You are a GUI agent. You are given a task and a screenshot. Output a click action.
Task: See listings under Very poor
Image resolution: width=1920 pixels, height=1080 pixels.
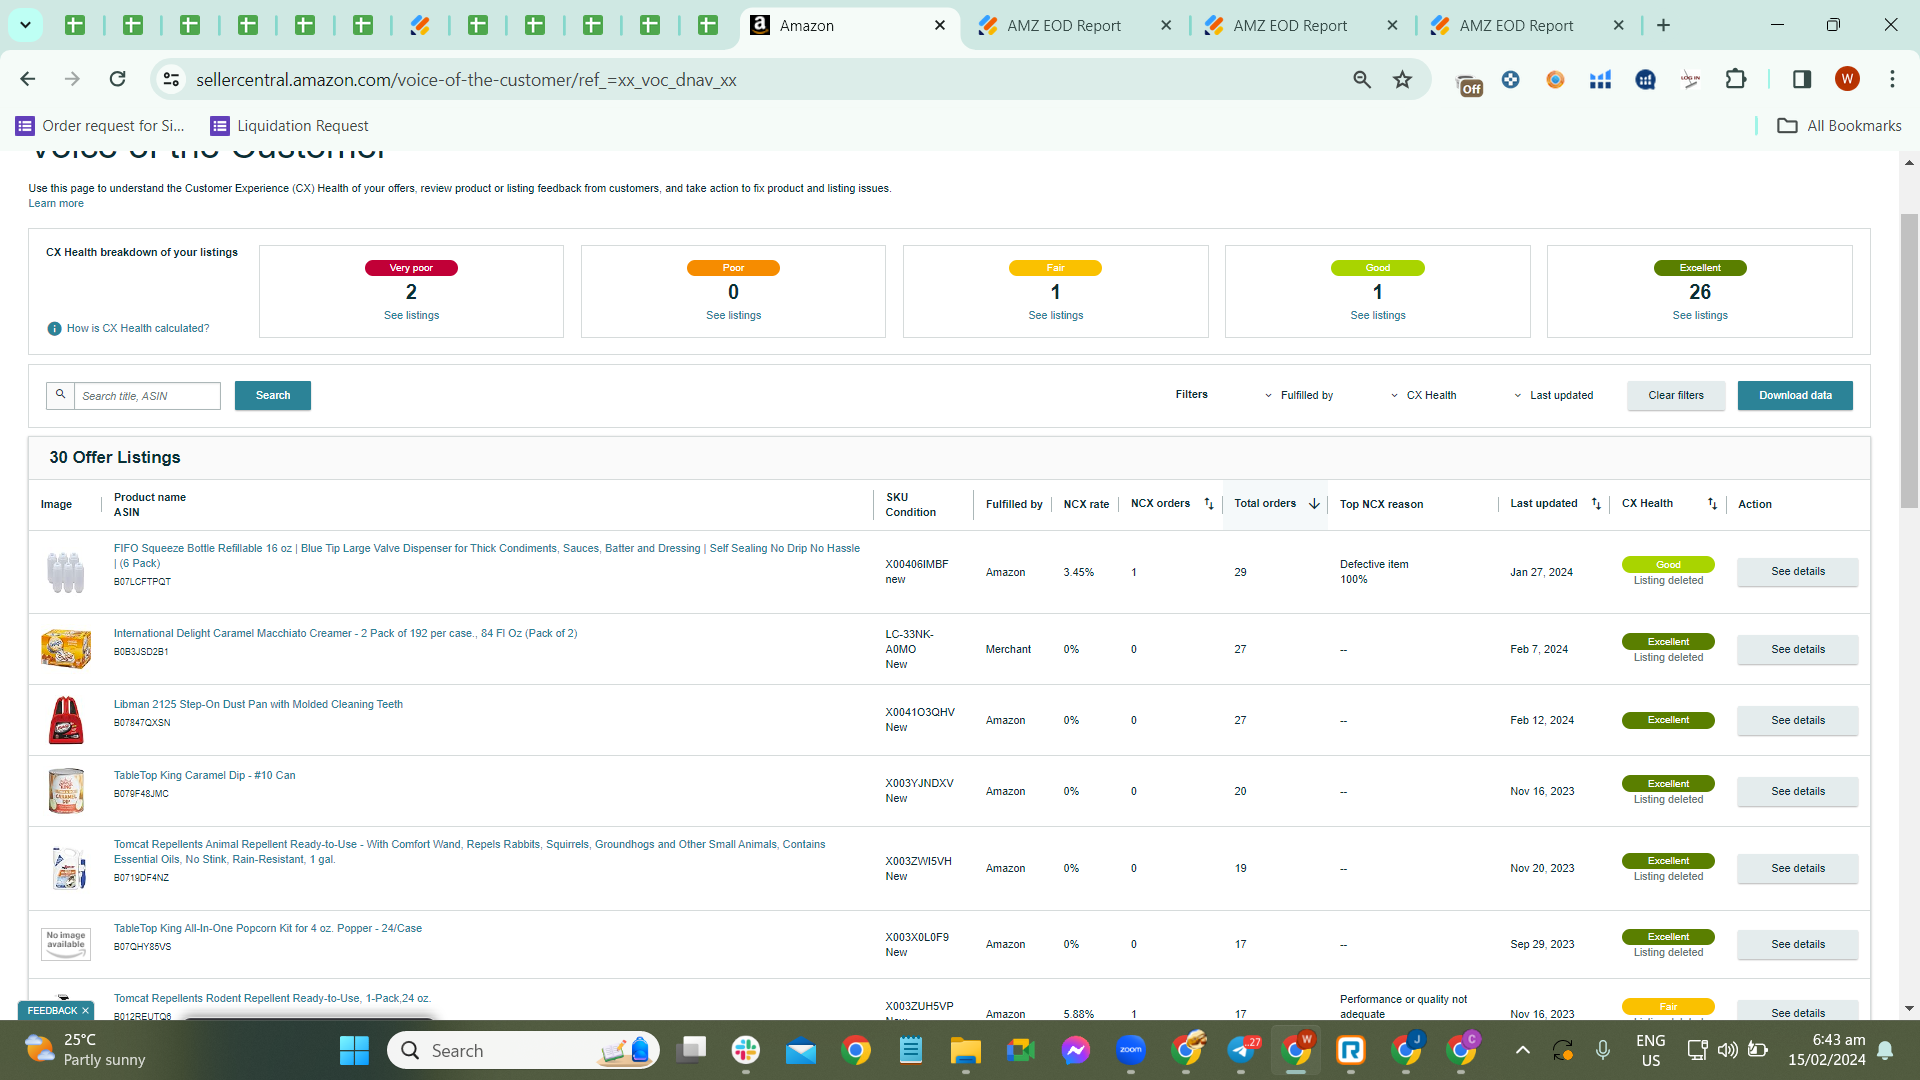click(x=412, y=316)
